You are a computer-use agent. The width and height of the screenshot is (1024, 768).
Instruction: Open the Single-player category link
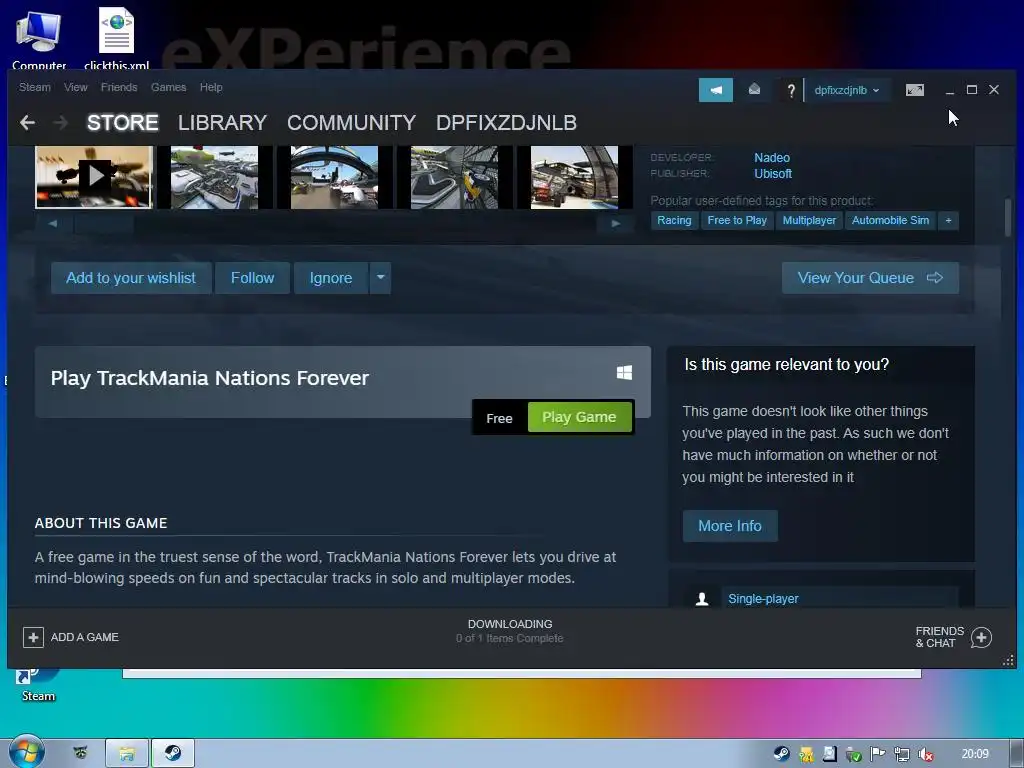click(763, 599)
